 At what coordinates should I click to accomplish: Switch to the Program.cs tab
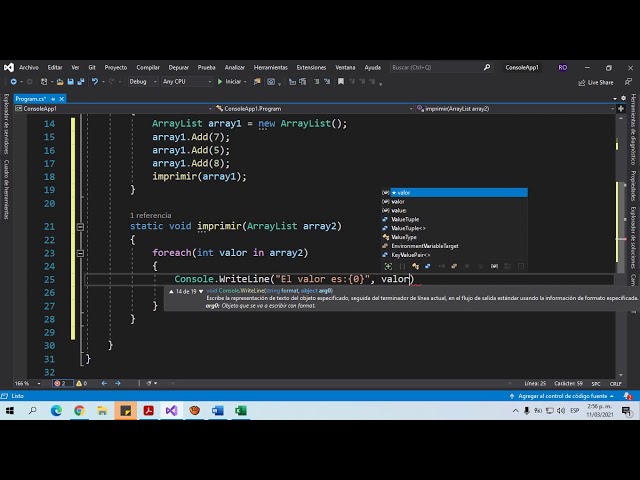point(31,99)
